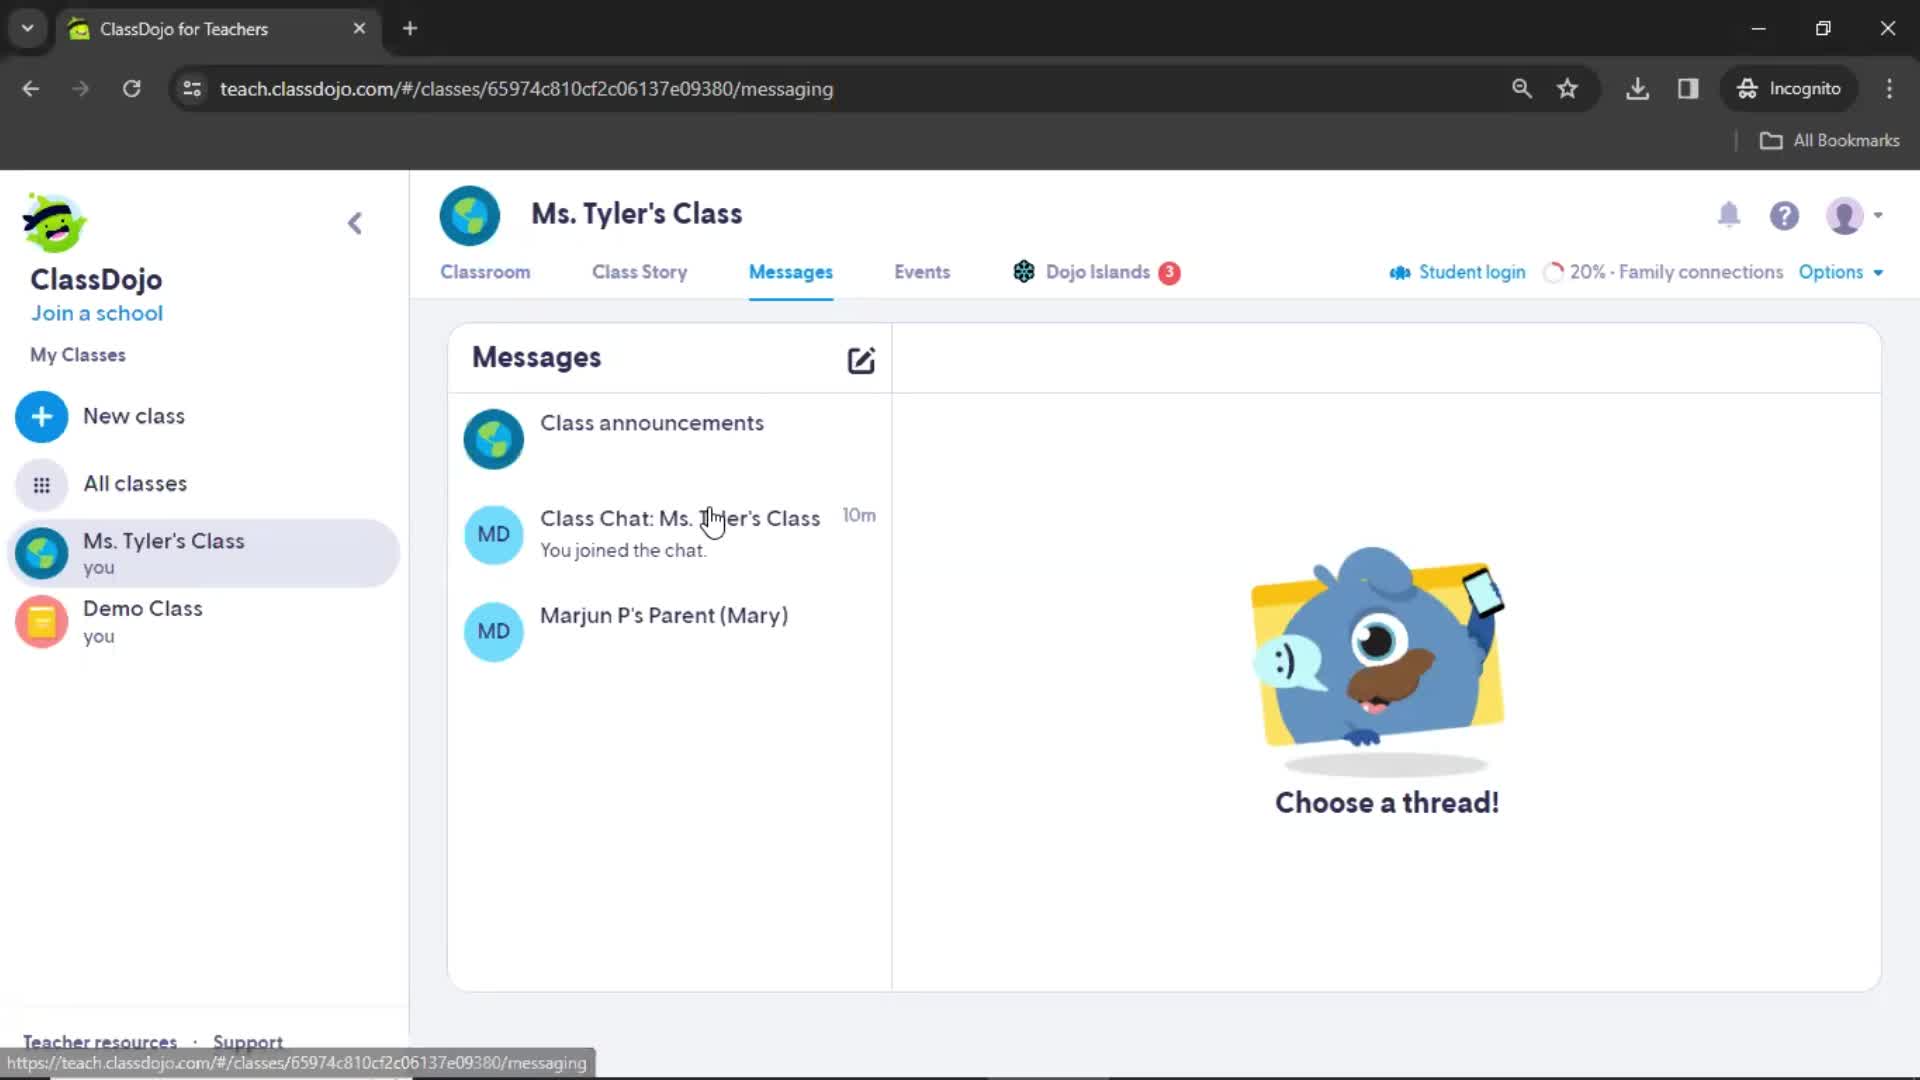Image resolution: width=1920 pixels, height=1080 pixels.
Task: Expand the Options dropdown
Action: (x=1841, y=272)
